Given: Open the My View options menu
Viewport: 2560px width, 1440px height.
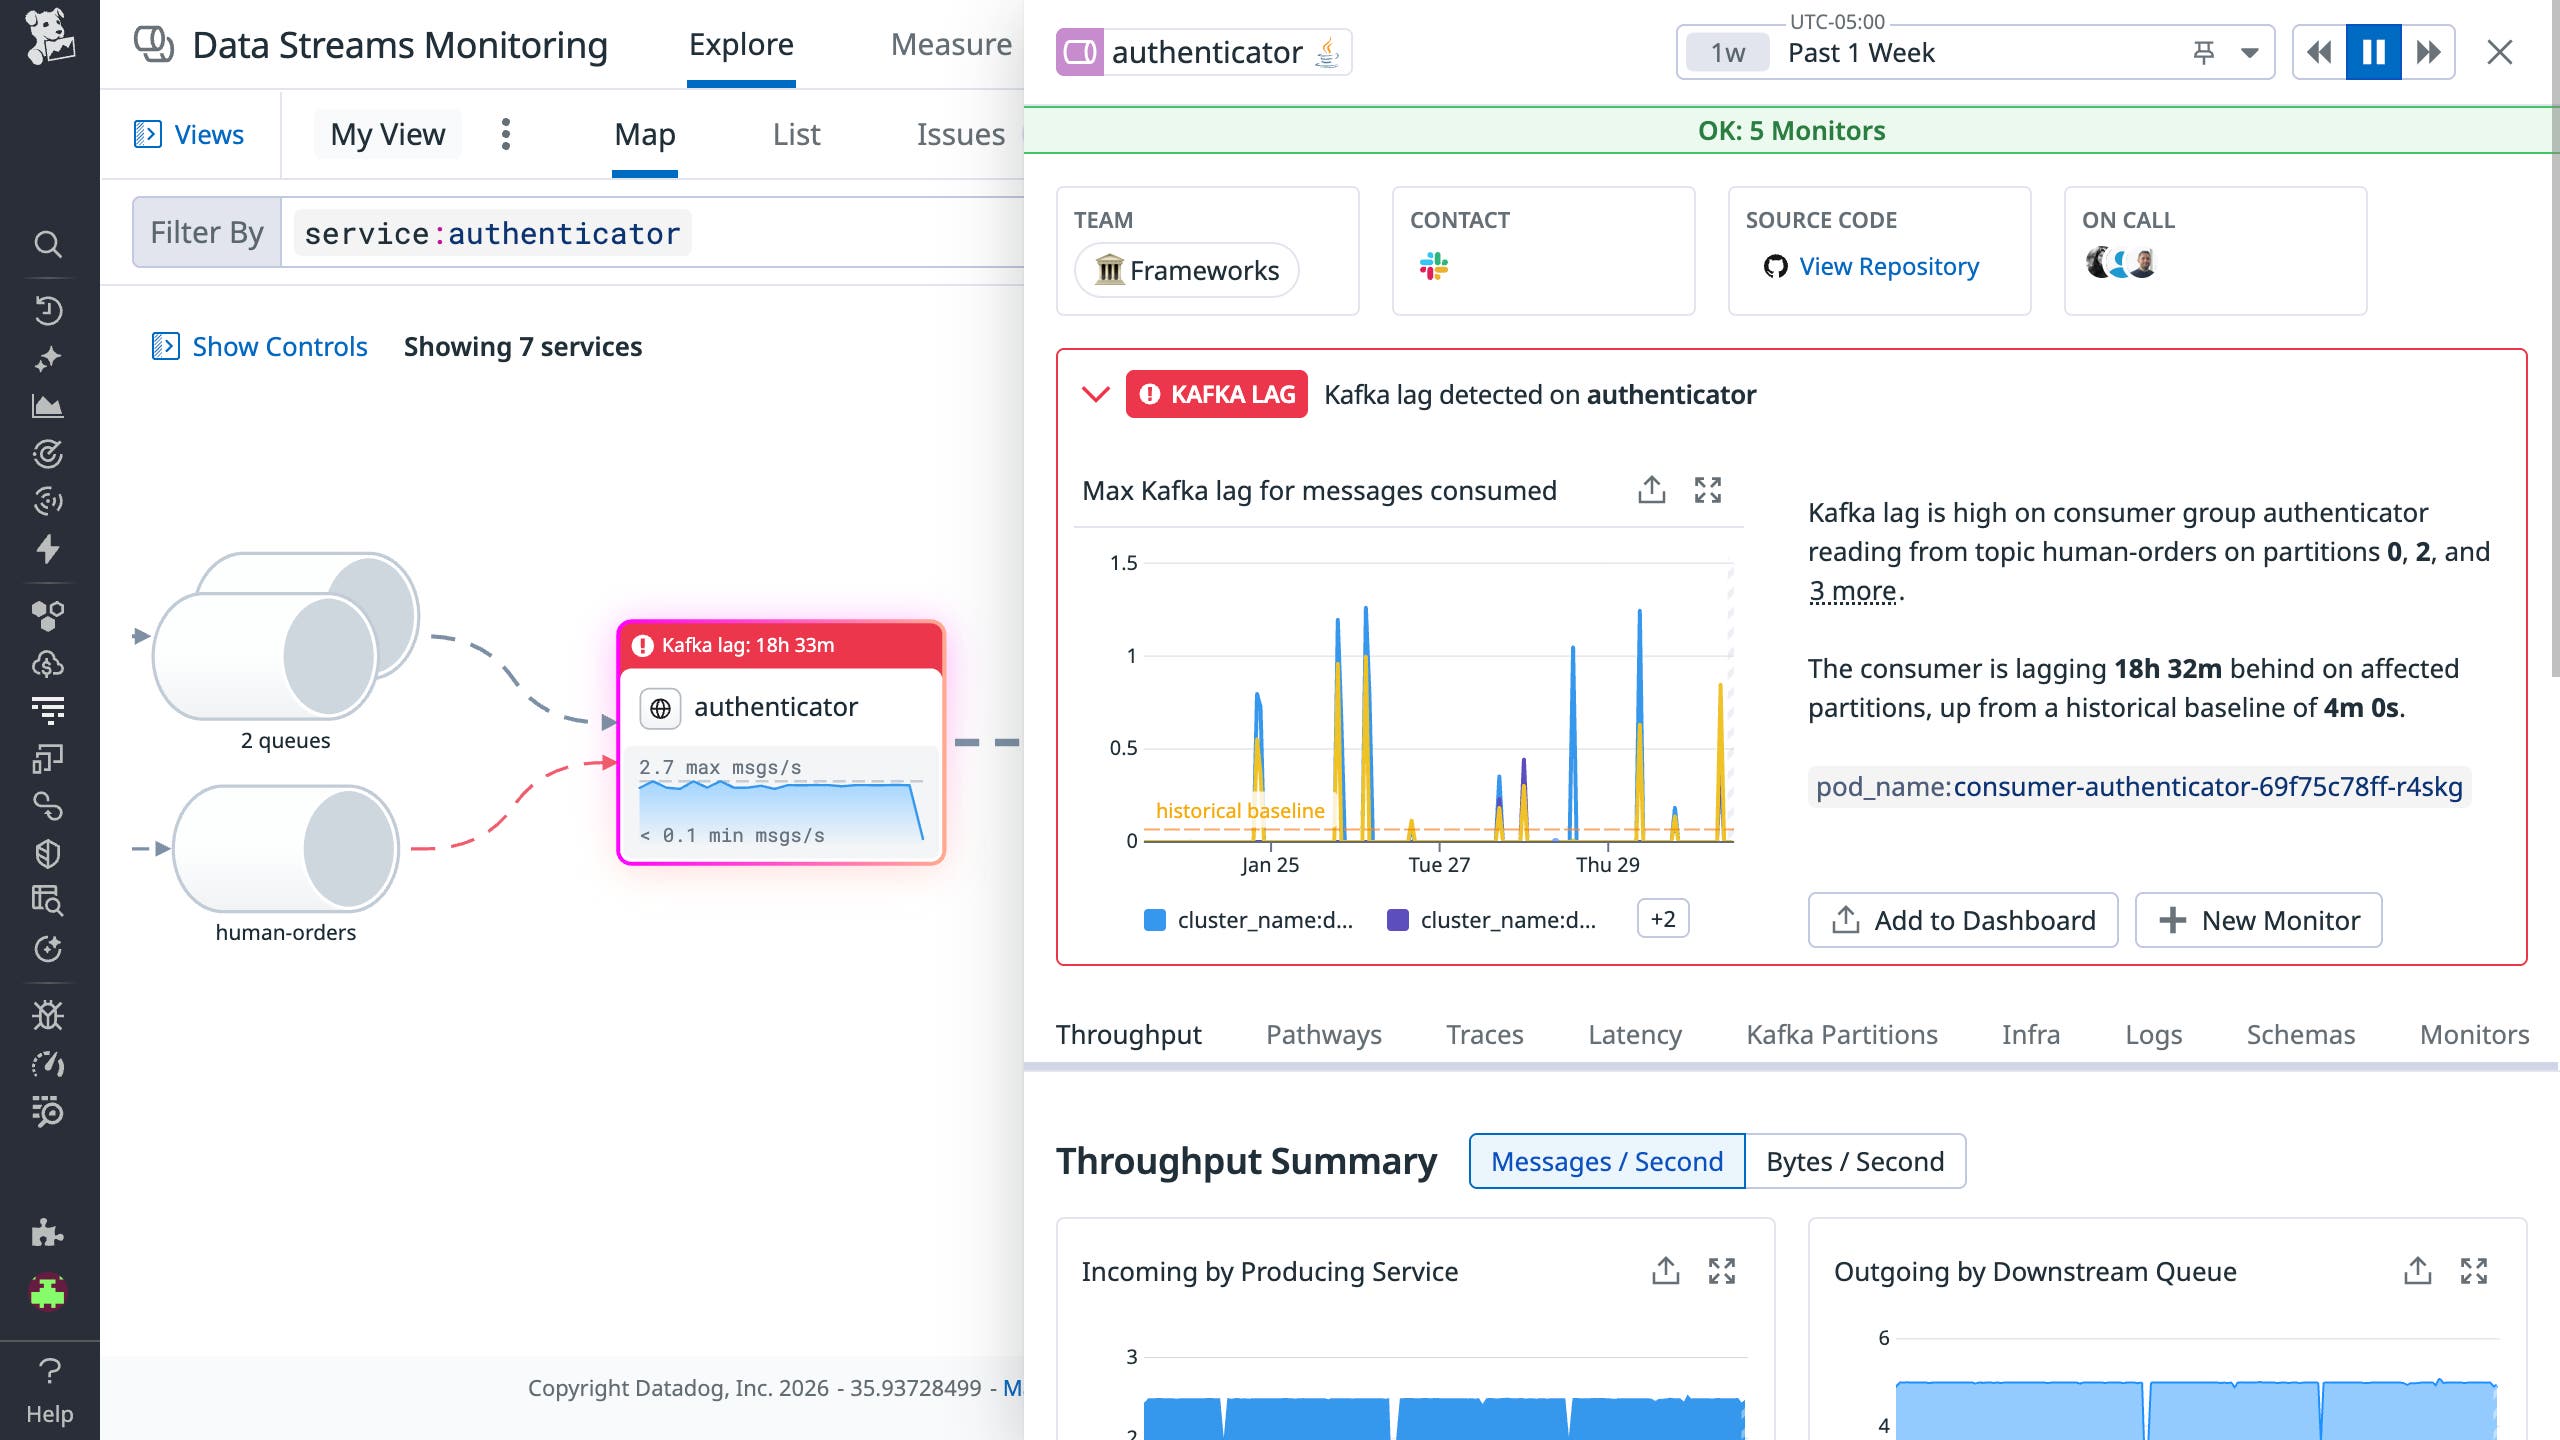Looking at the screenshot, I should click(x=506, y=133).
